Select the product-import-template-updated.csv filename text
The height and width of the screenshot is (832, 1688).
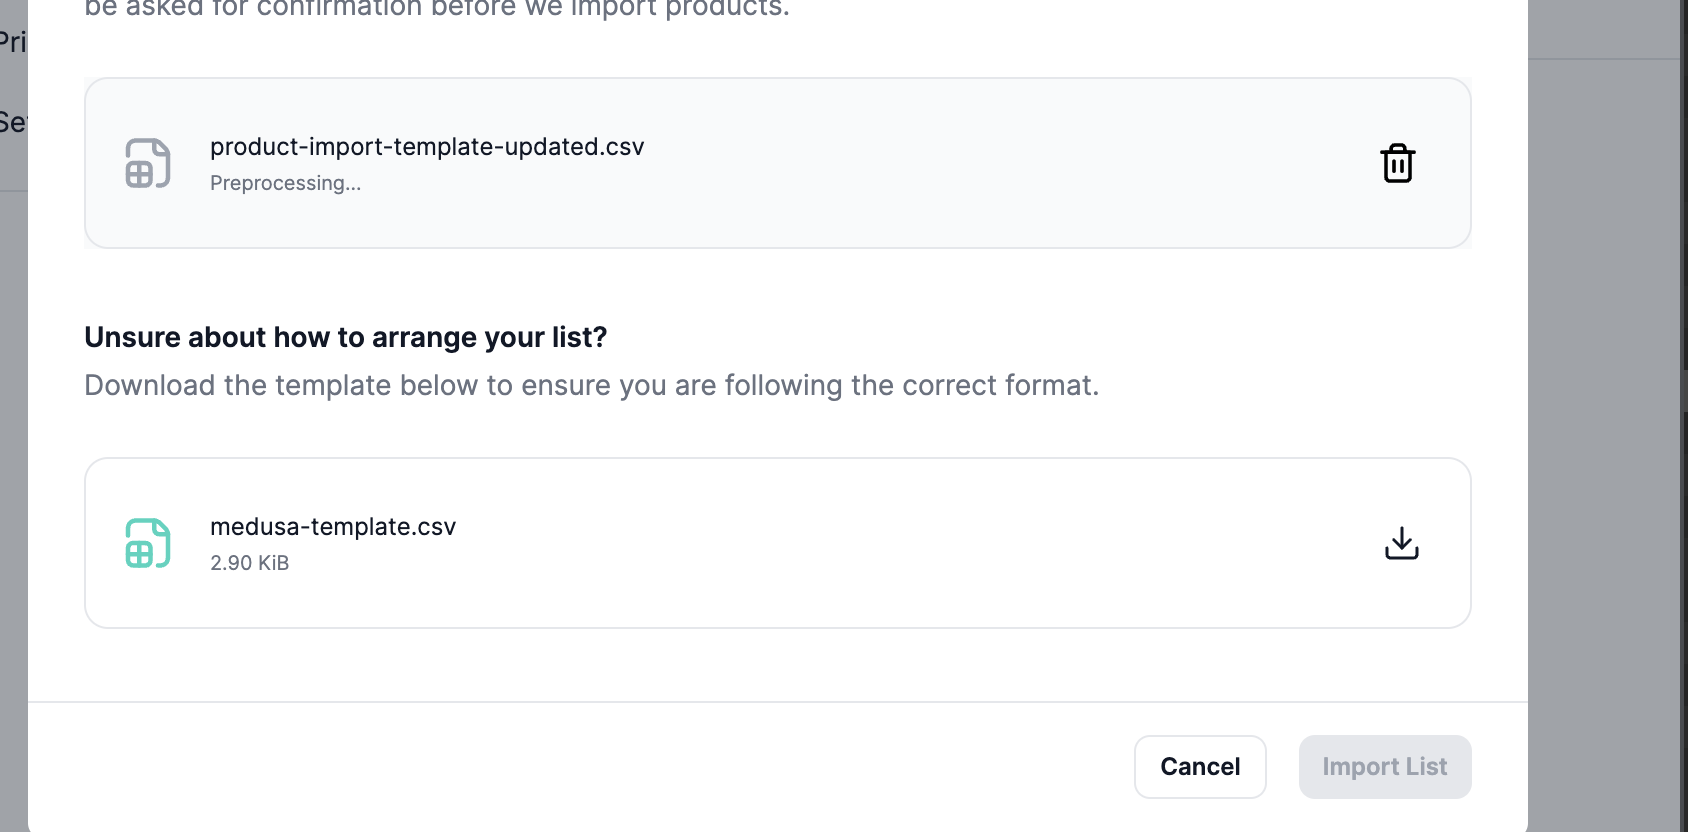click(426, 146)
